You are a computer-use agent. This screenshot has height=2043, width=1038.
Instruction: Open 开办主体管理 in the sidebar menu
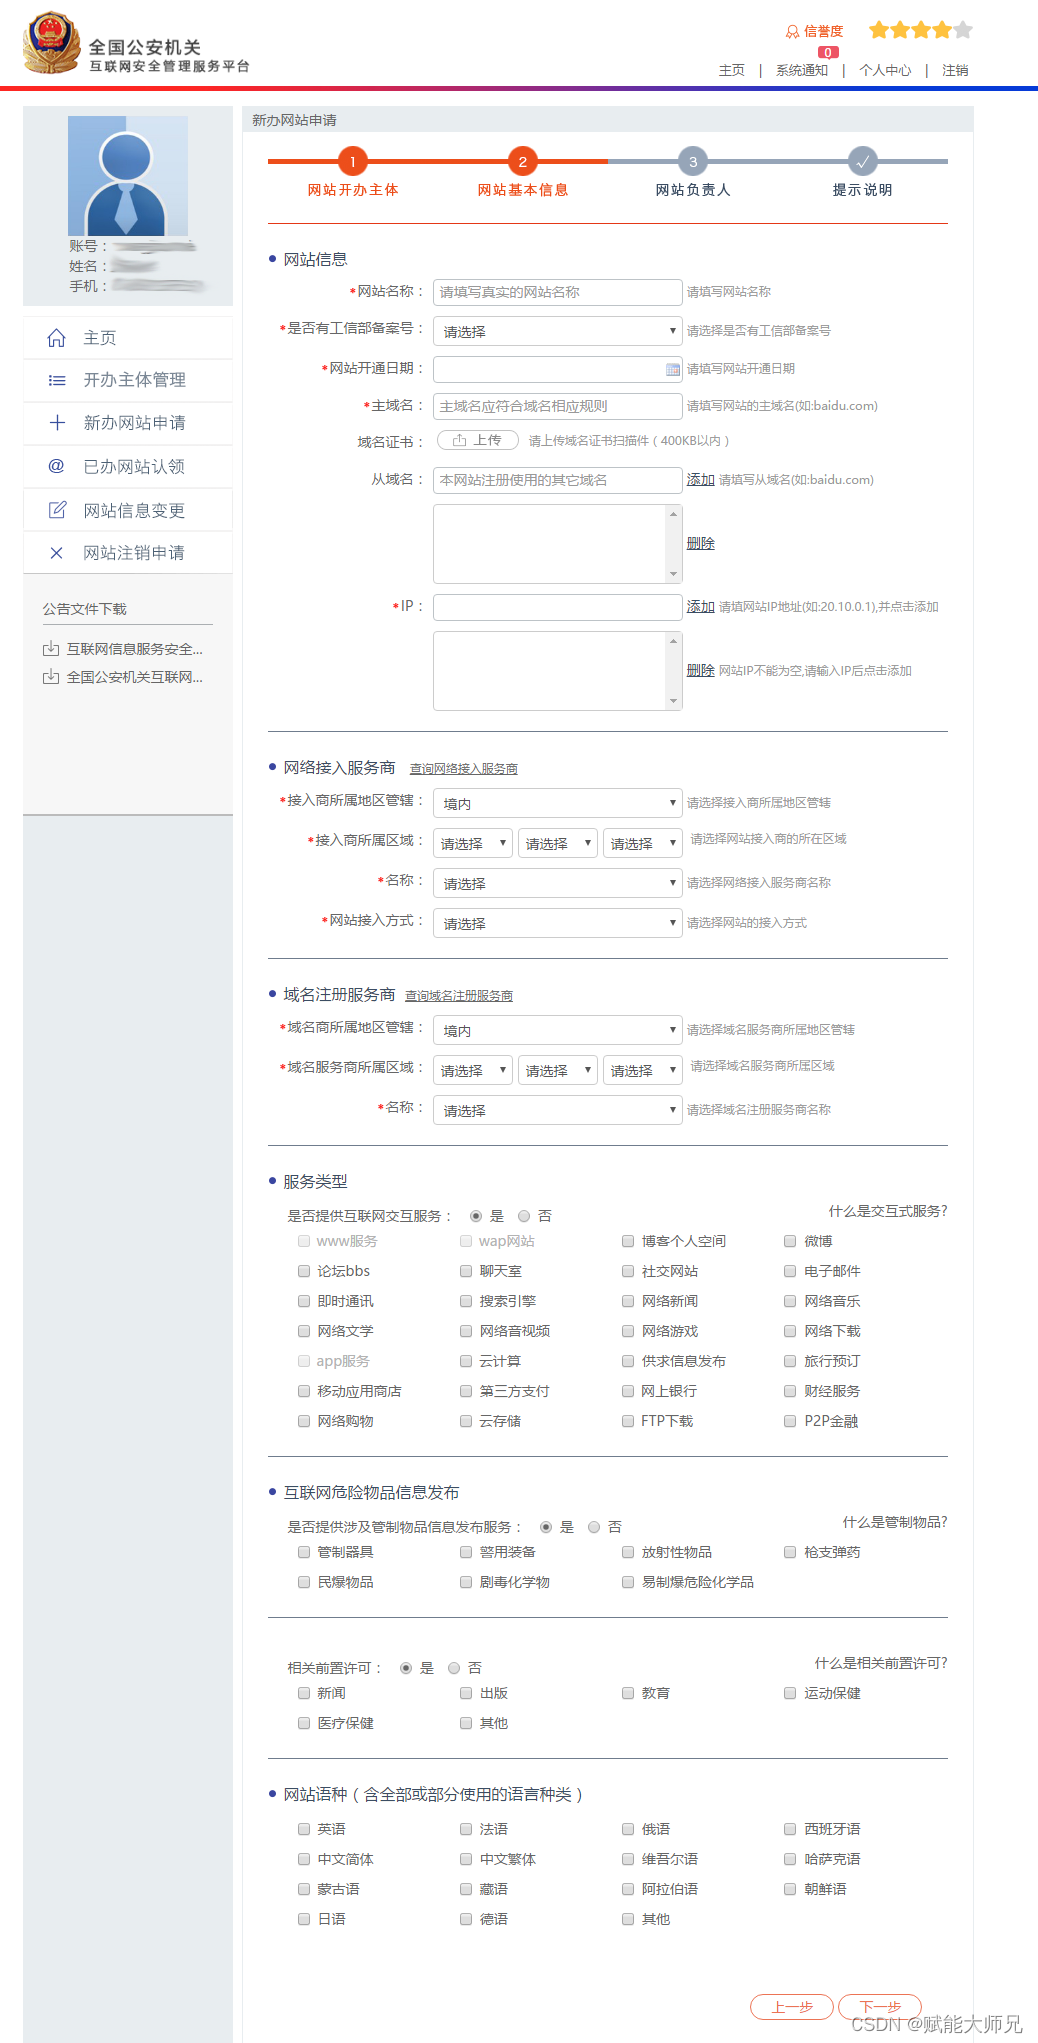128,380
